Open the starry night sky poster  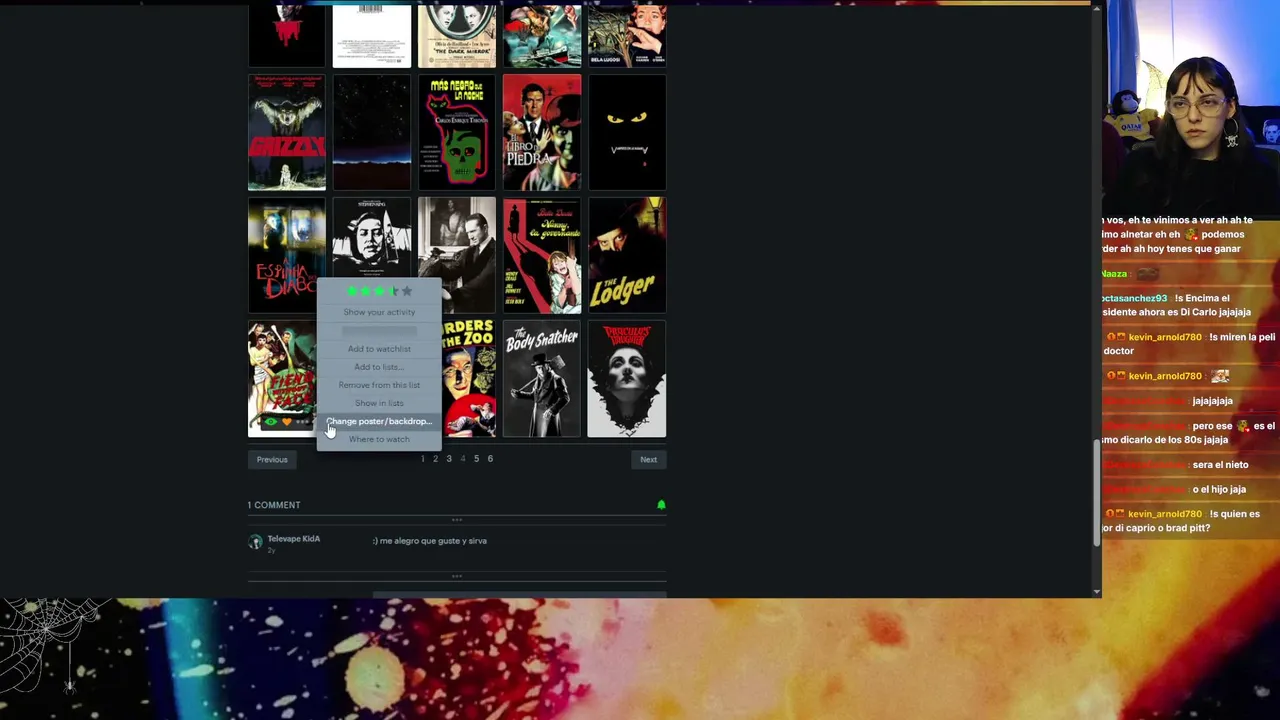[372, 132]
